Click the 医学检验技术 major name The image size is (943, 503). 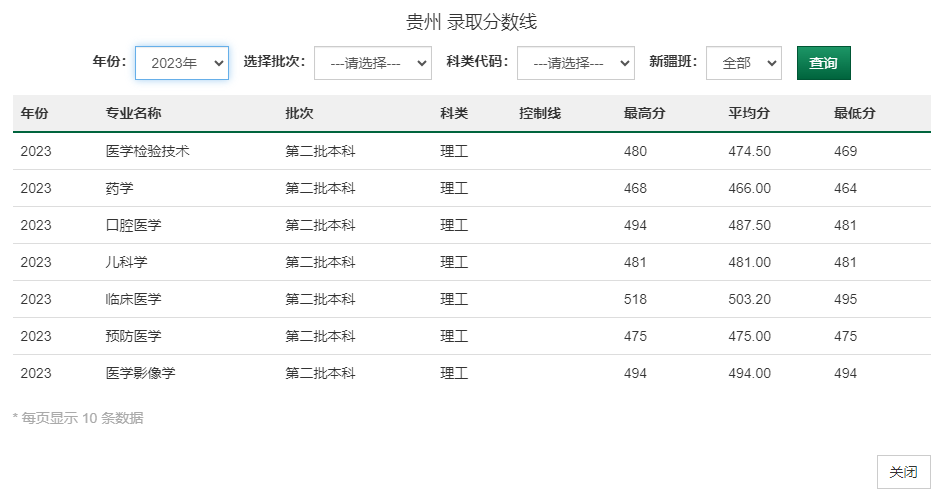(x=147, y=151)
